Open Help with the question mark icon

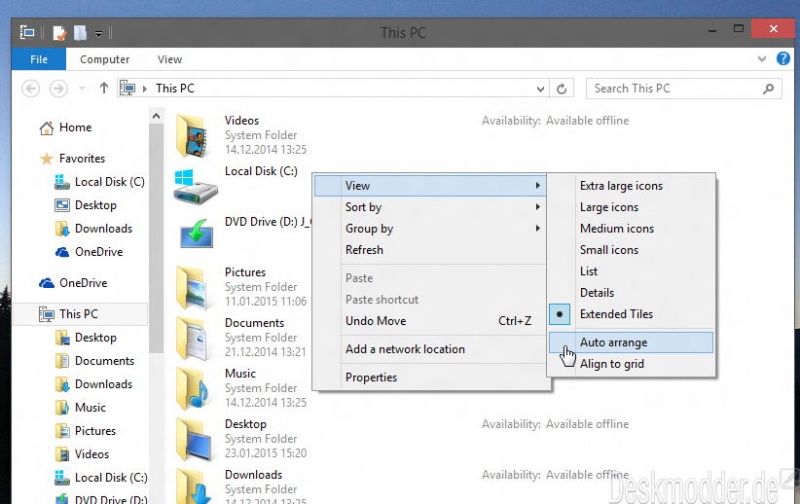coord(783,59)
